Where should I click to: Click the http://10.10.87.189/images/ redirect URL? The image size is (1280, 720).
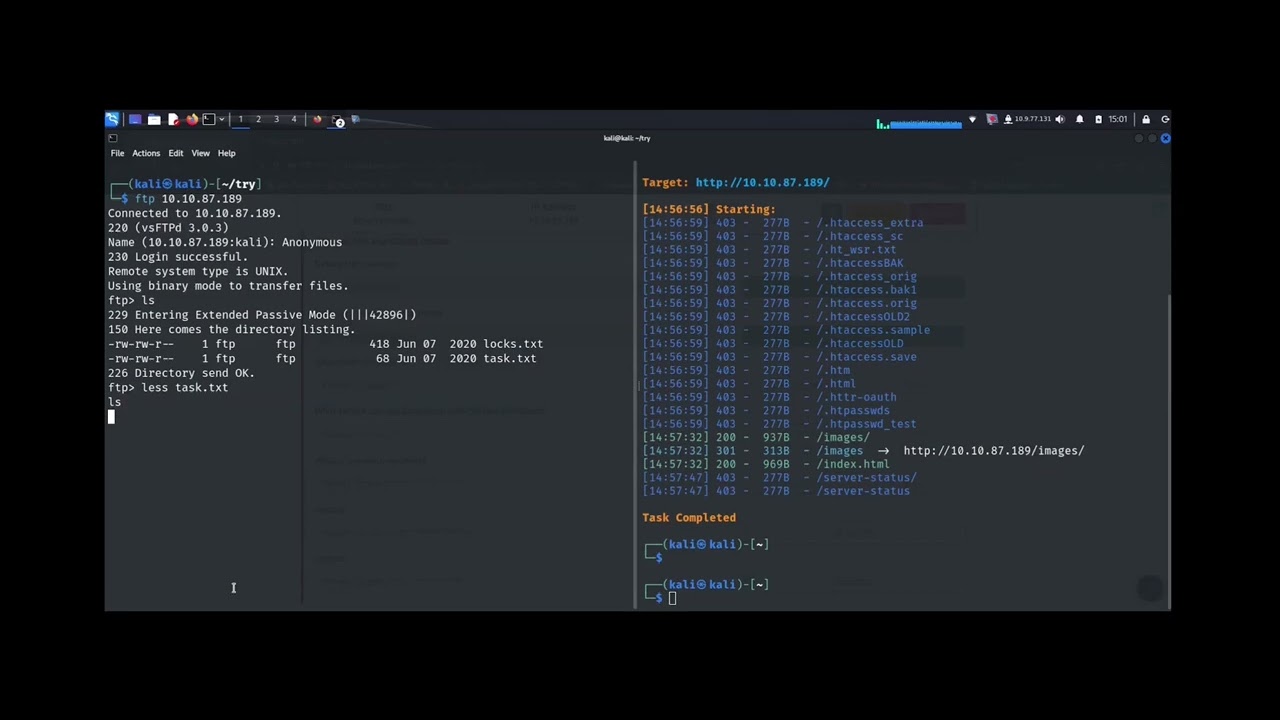click(994, 451)
